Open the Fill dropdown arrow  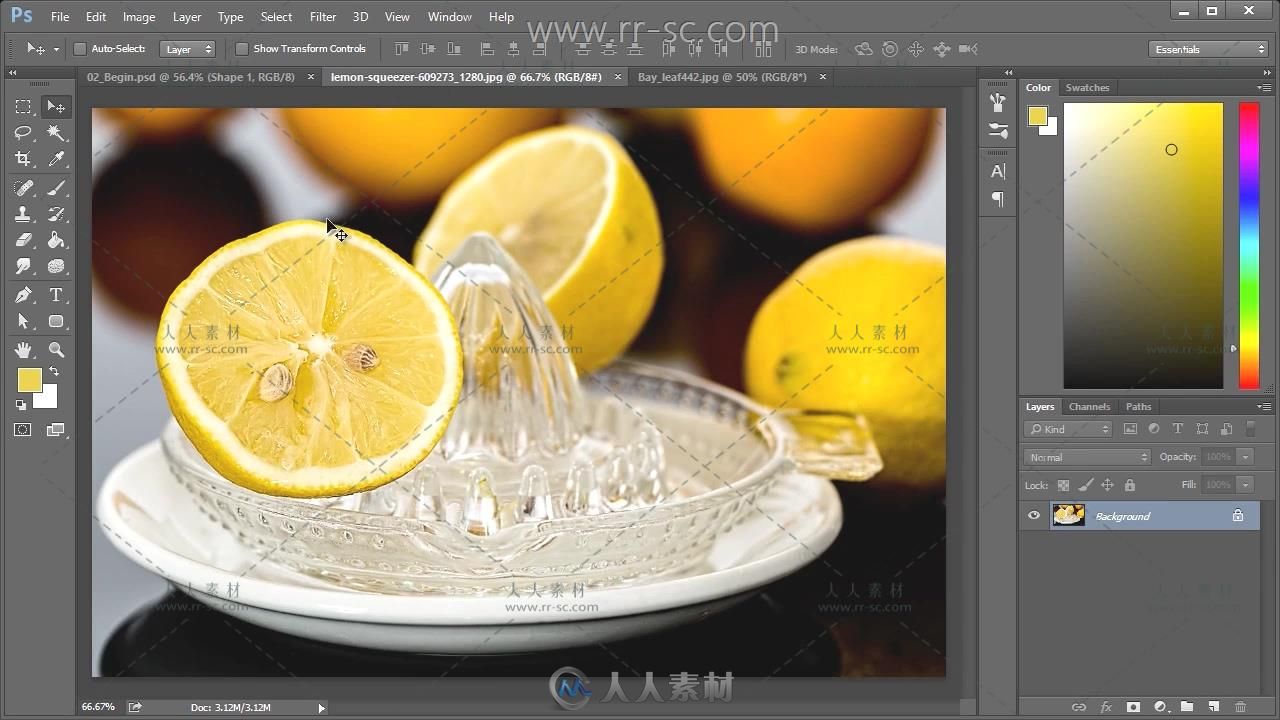(x=1245, y=485)
